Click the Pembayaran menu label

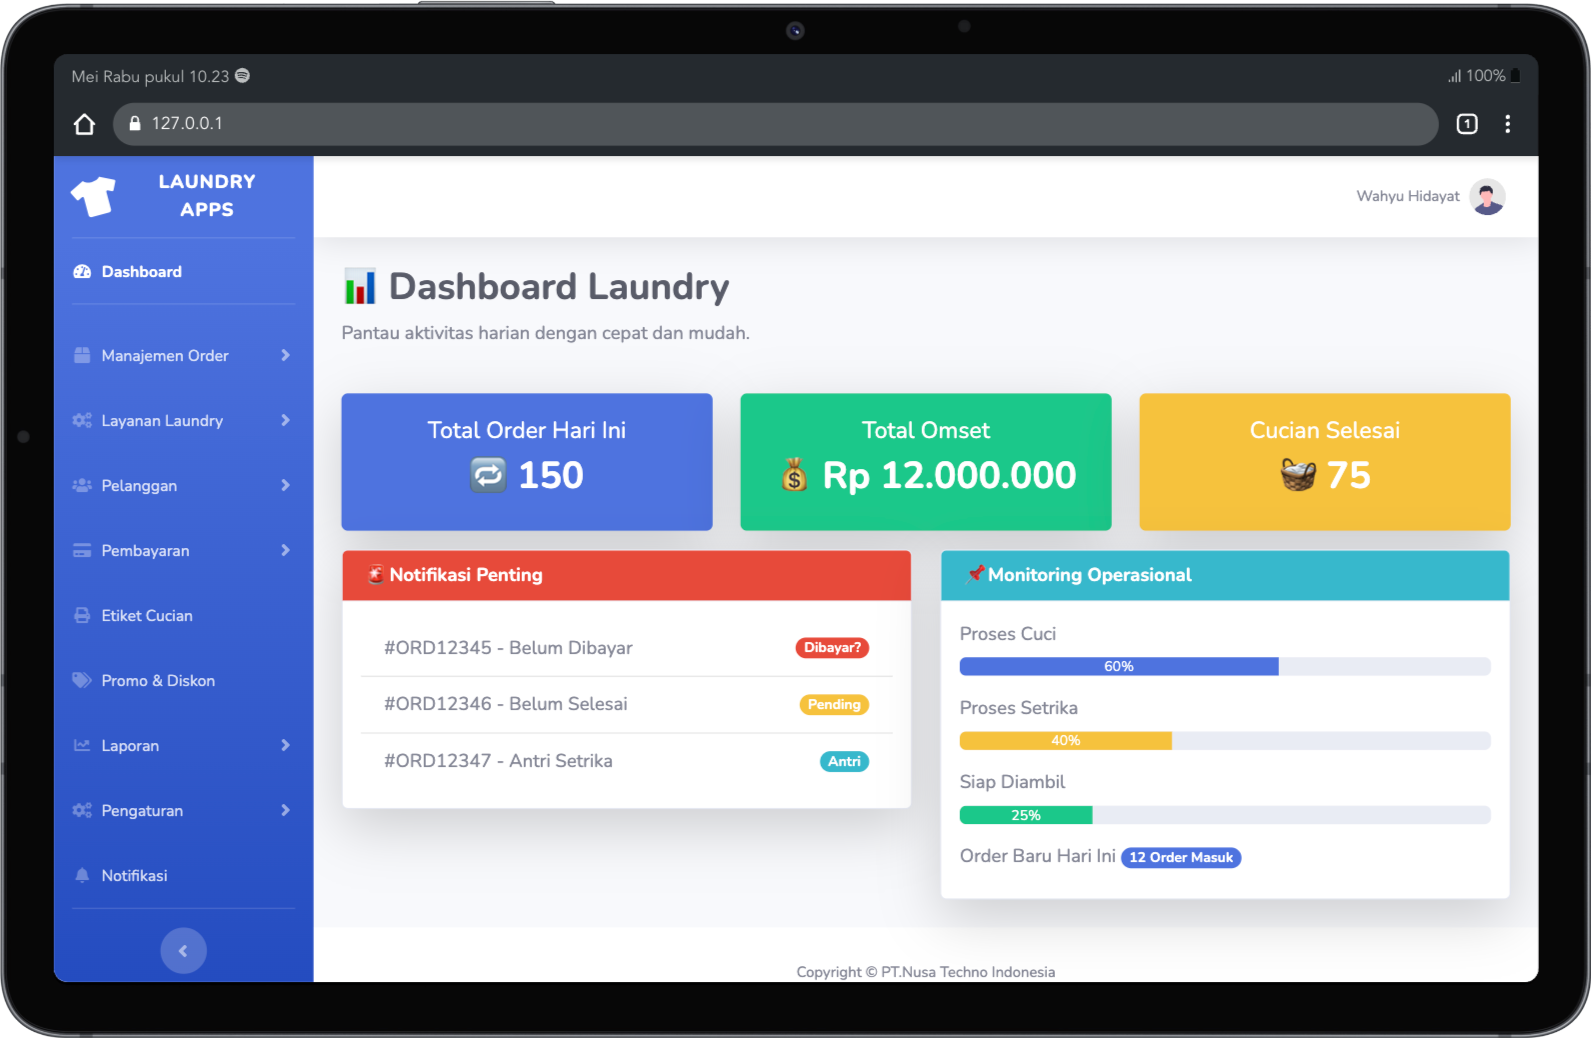point(145,551)
